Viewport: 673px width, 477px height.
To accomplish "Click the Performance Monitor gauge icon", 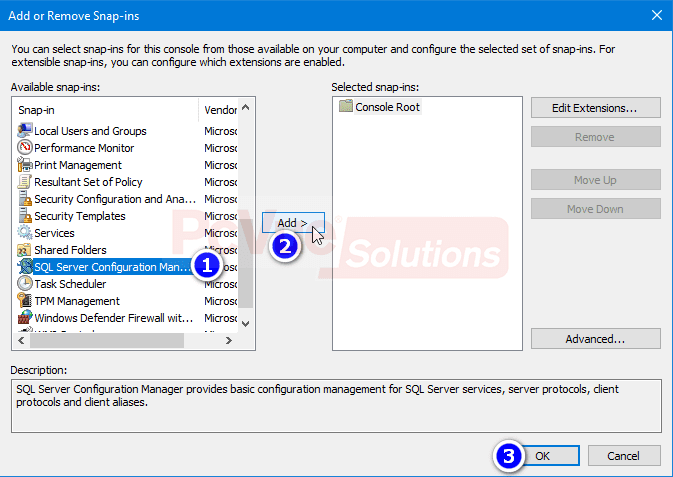I will 24,148.
